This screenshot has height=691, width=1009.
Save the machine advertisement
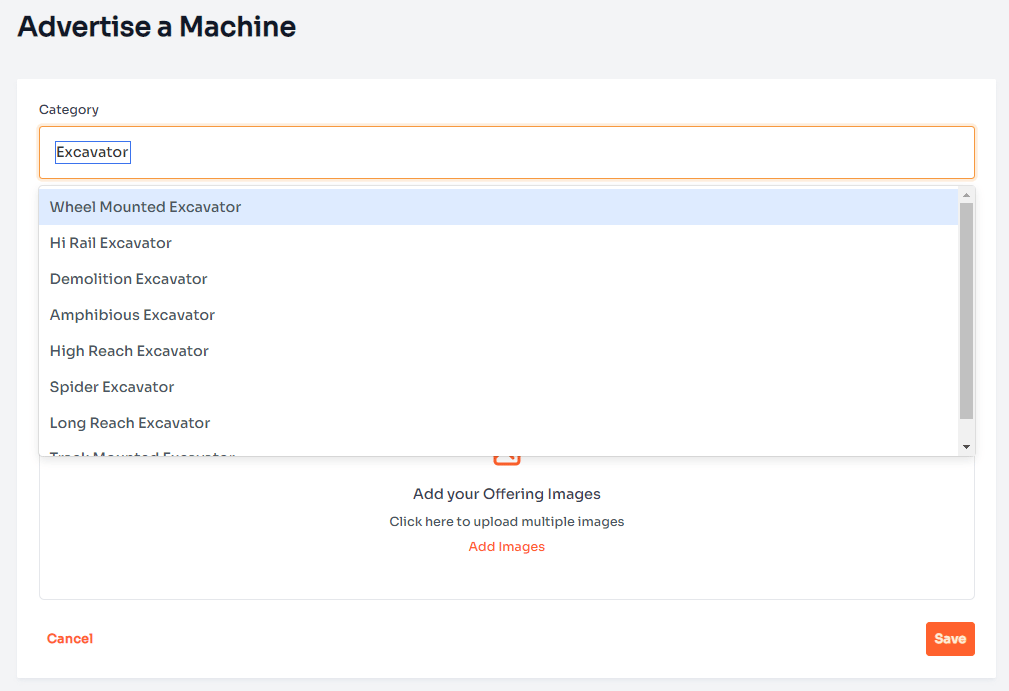[950, 639]
